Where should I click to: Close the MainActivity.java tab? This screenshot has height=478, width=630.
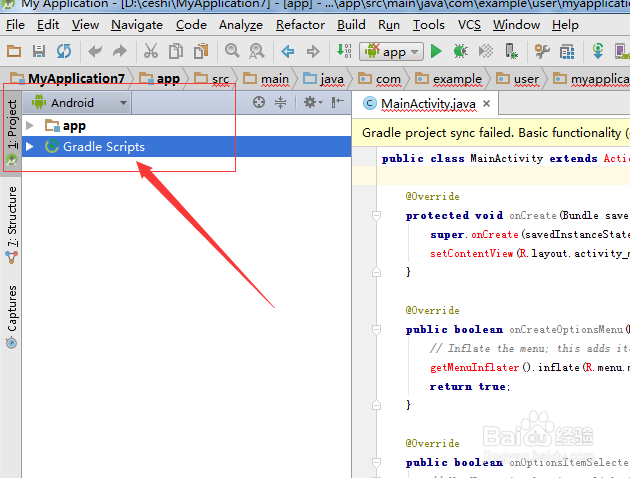[x=486, y=104]
